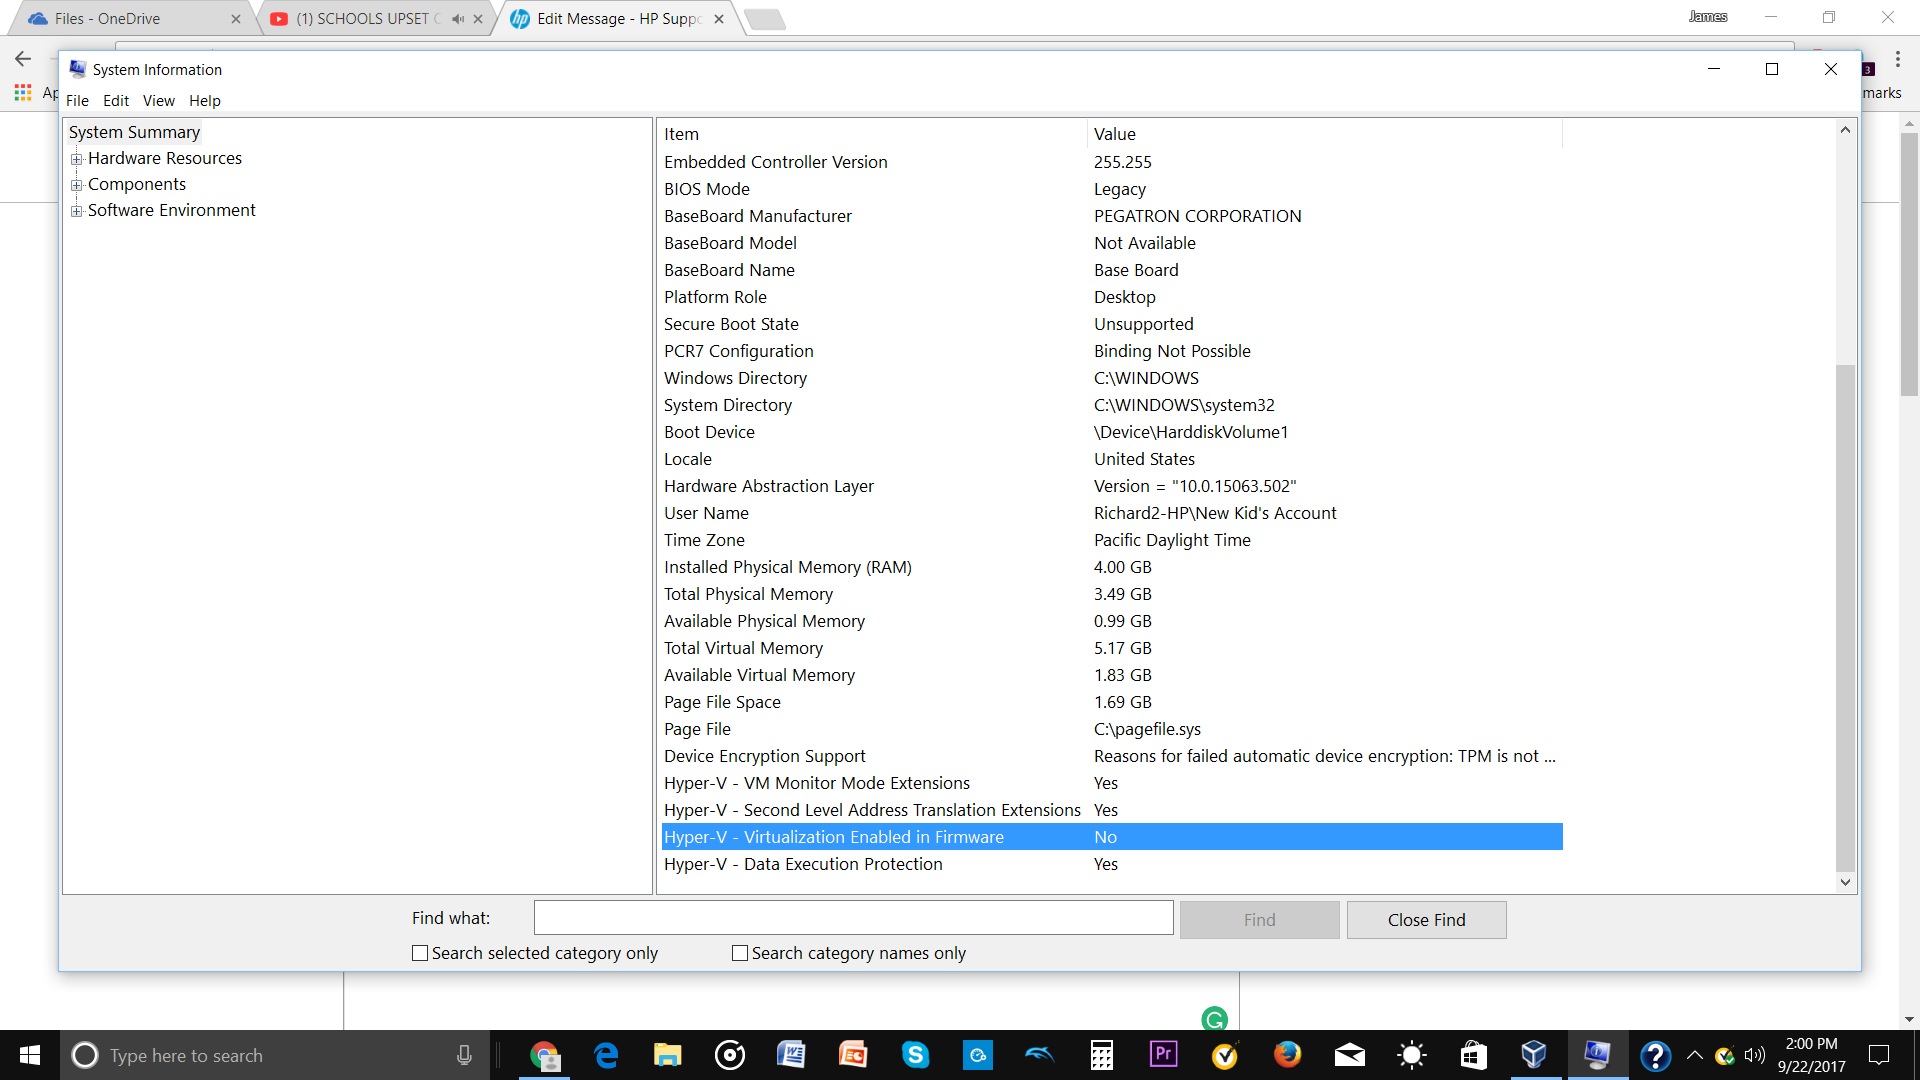Expand Software Environment node
1920x1080 pixels.
[77, 210]
